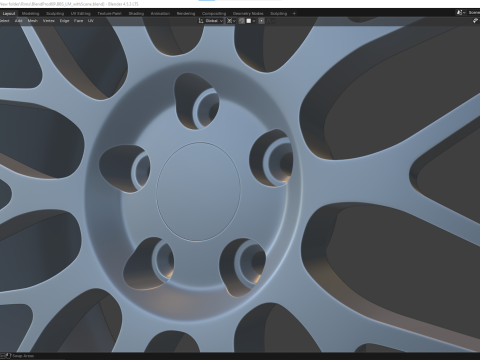Open the transform pivot point dropdown
480x360 pixels.
[231, 21]
